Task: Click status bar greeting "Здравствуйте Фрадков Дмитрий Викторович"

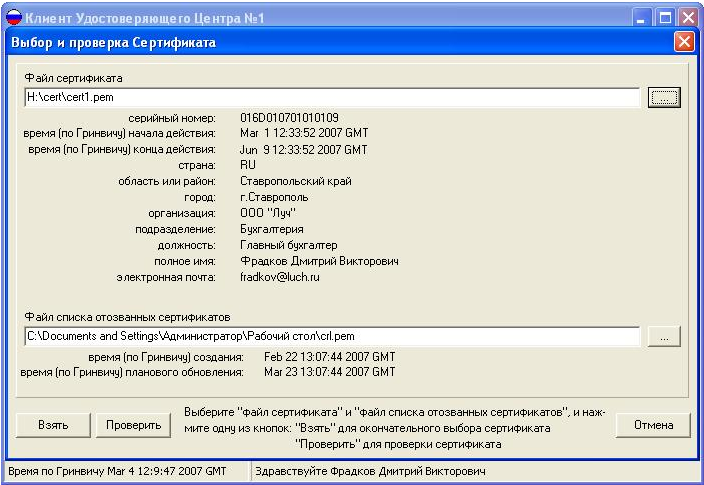Action: tap(370, 472)
